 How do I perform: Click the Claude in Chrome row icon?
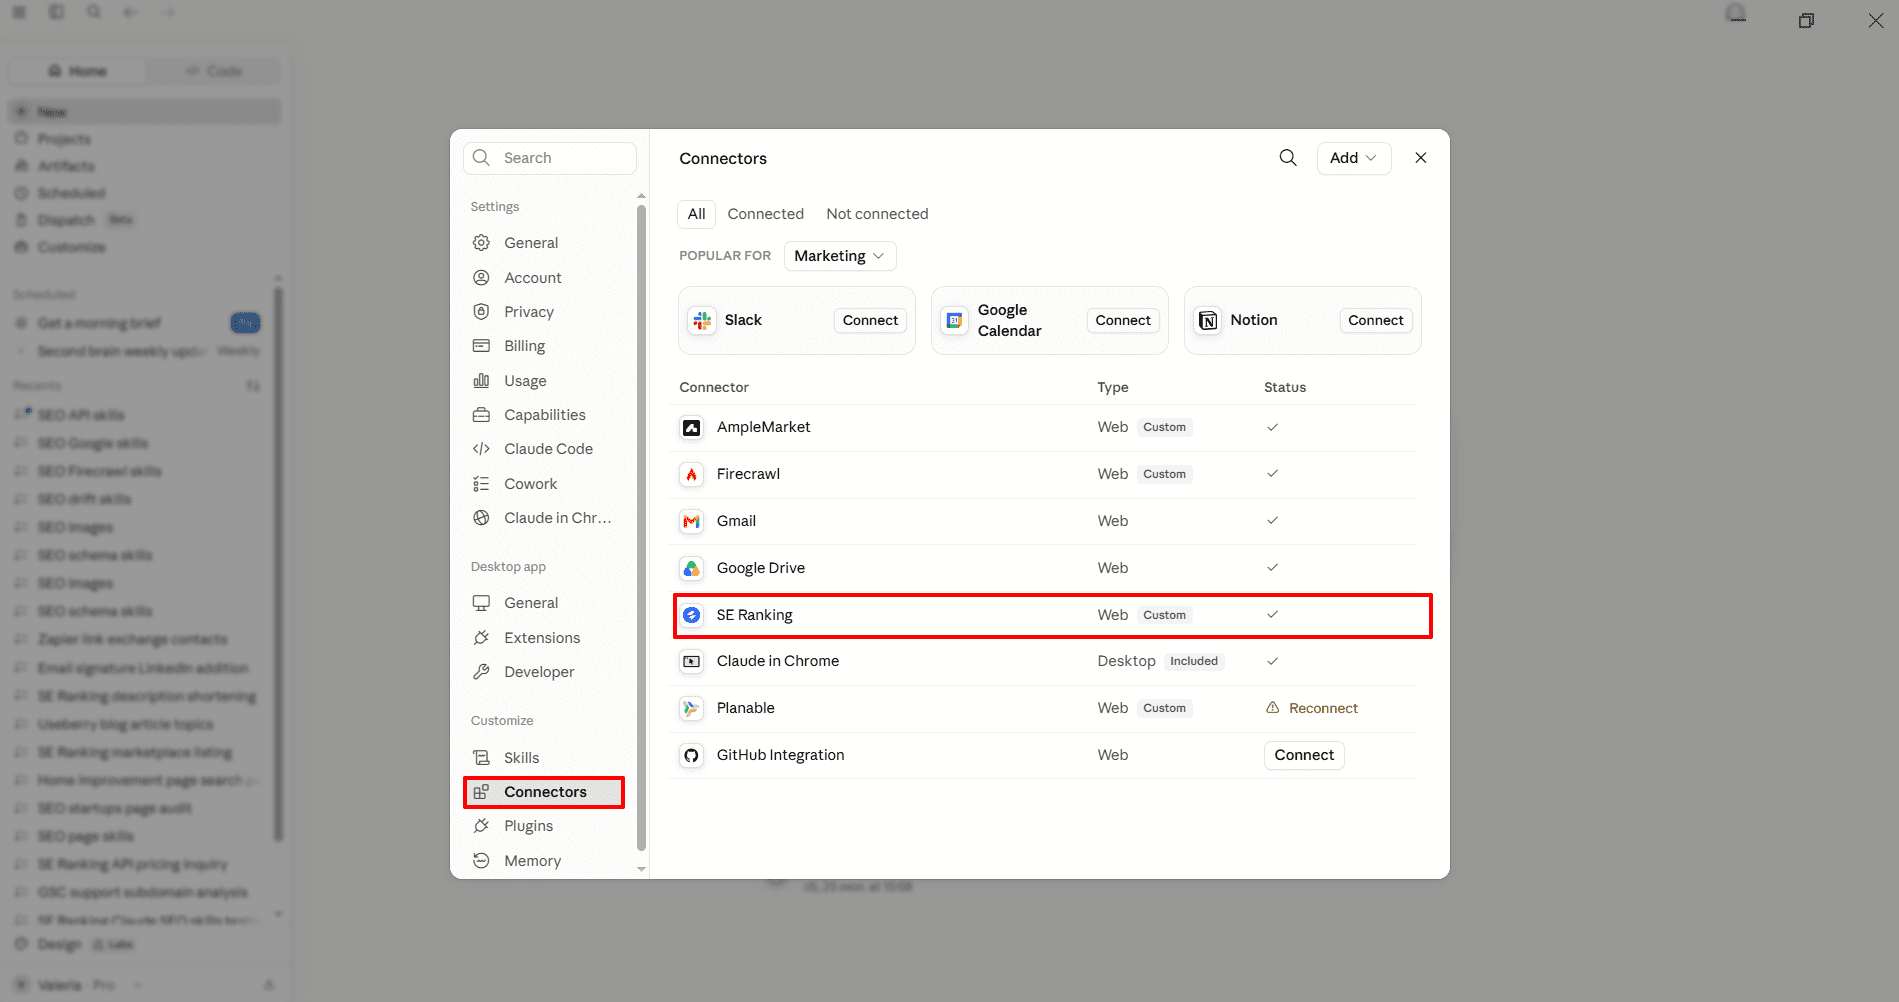click(691, 661)
